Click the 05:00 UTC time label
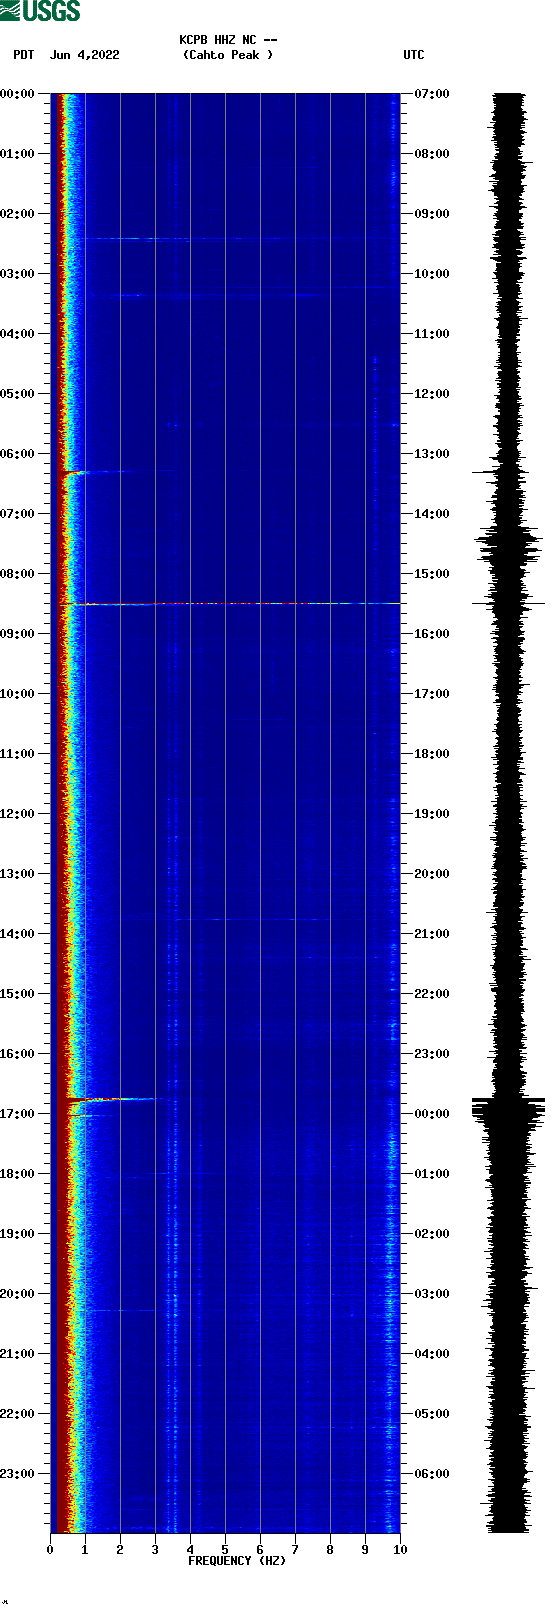552x1613 pixels. pyautogui.click(x=432, y=1414)
